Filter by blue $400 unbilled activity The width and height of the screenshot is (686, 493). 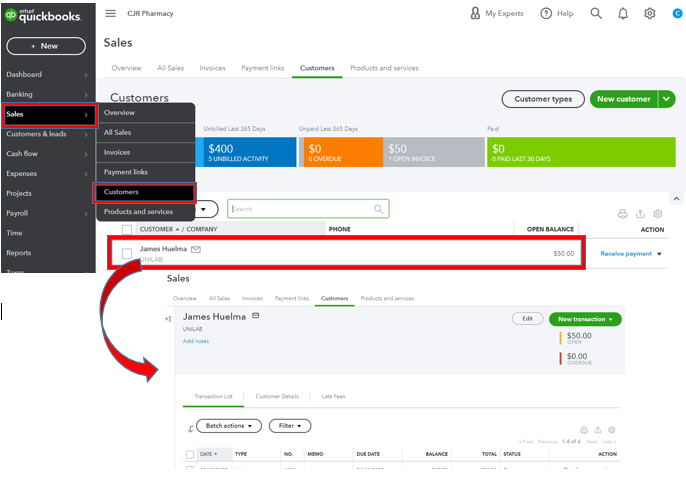click(x=249, y=152)
